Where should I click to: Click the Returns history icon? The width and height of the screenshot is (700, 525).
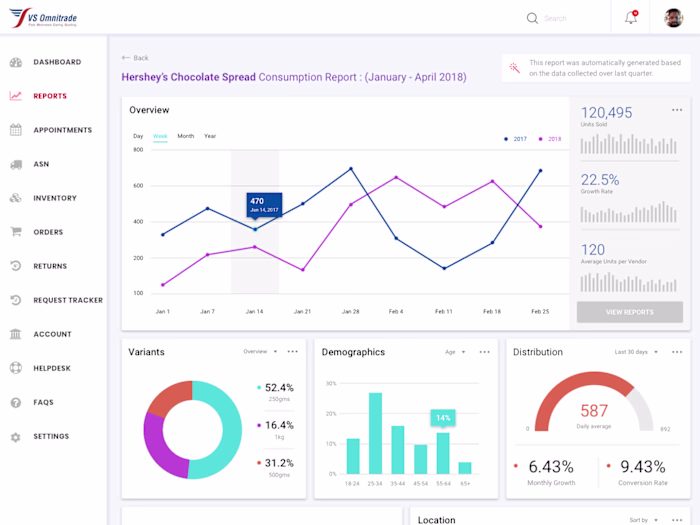(16, 266)
